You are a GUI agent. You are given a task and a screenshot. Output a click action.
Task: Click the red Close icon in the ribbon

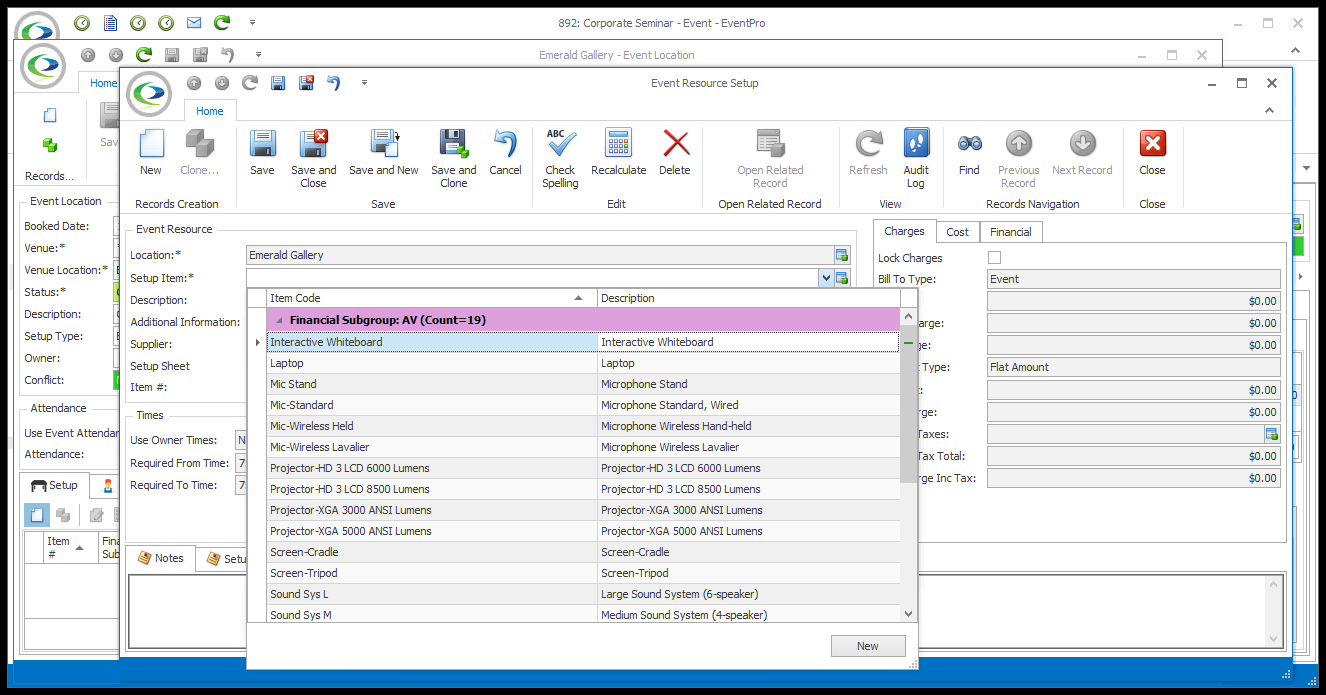point(1152,144)
